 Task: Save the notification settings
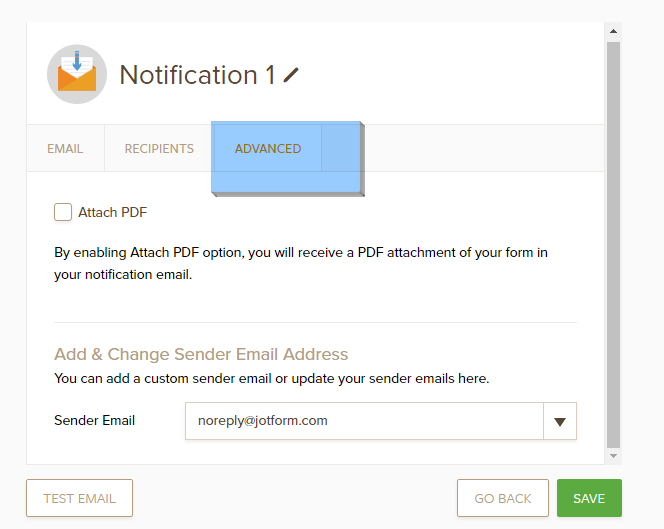(589, 498)
